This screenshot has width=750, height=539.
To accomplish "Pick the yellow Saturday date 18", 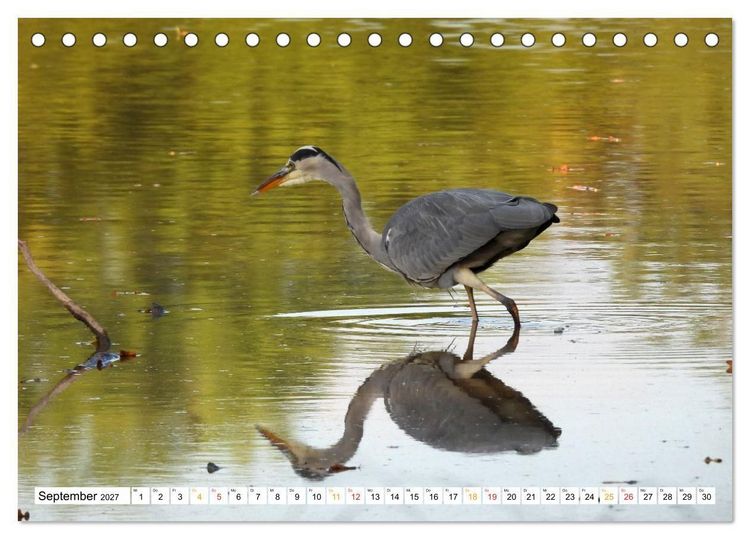I will (x=473, y=496).
